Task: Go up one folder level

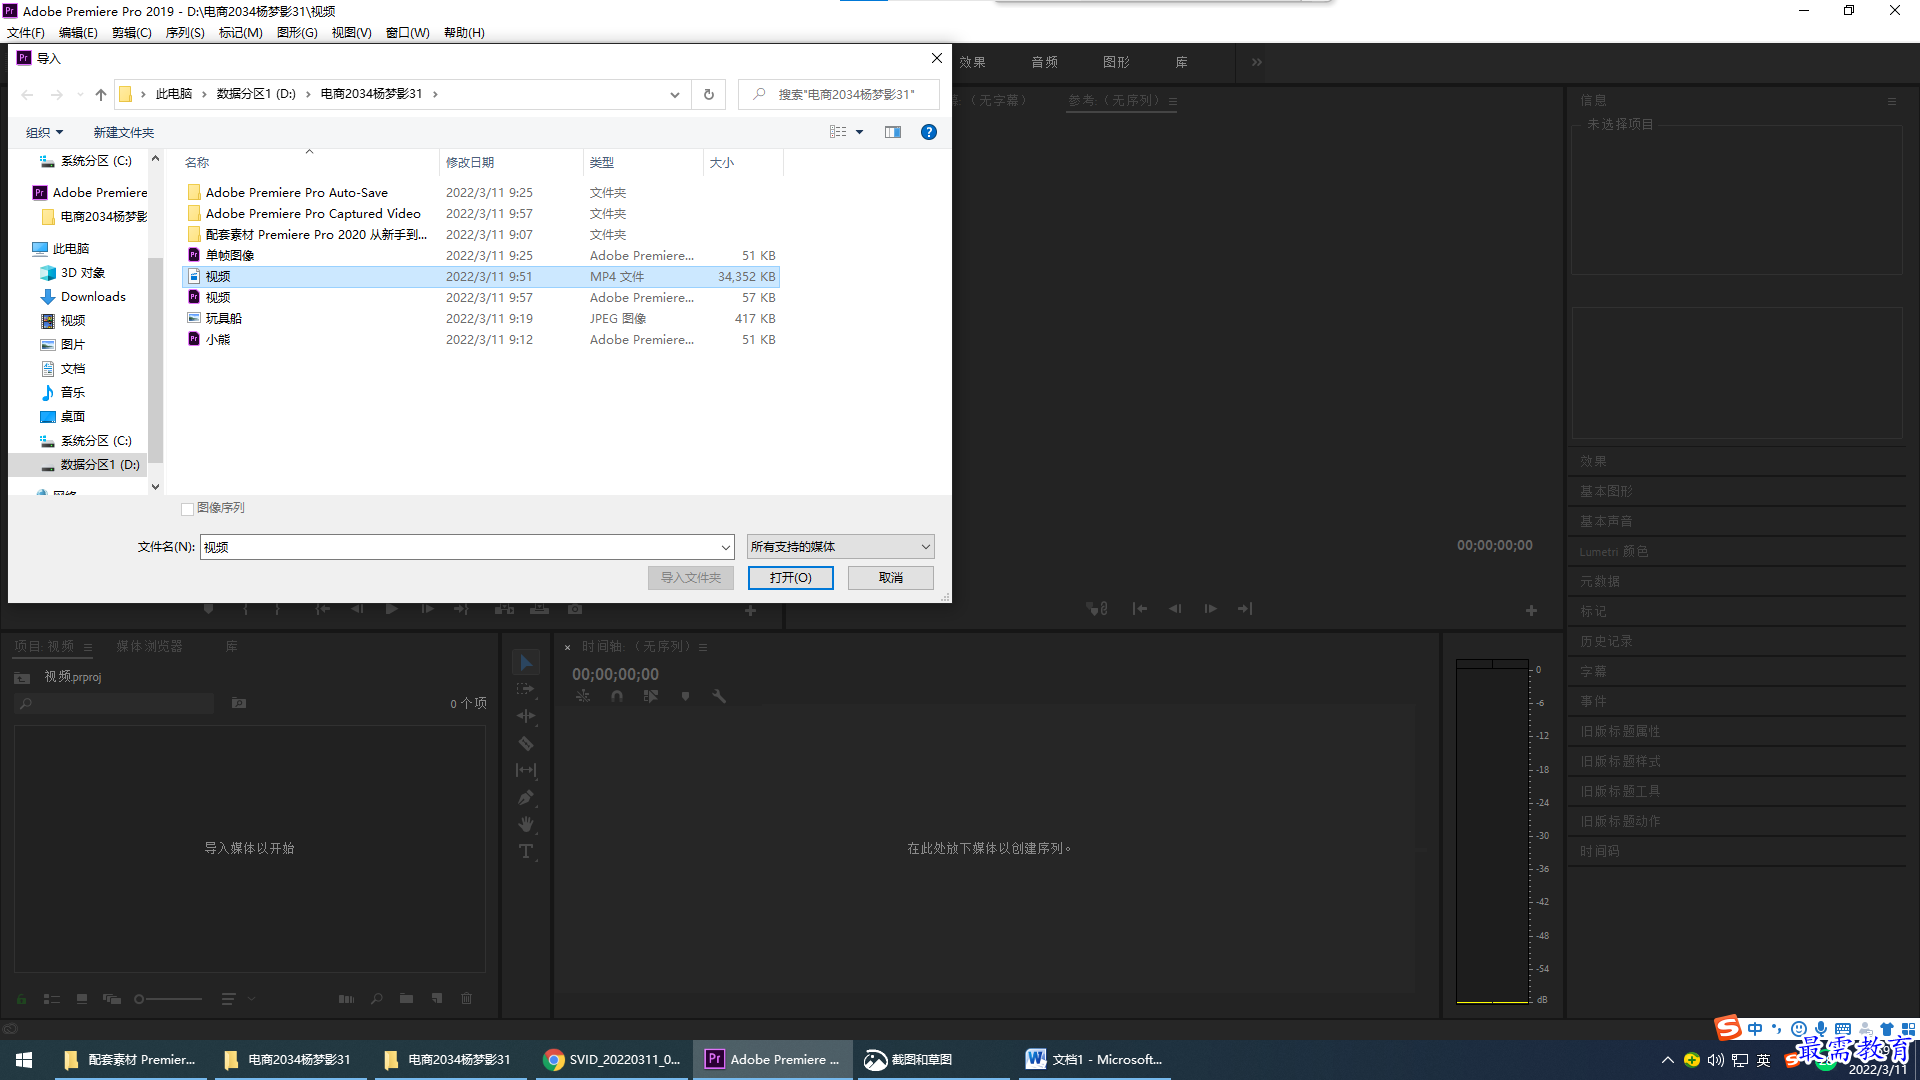Action: pyautogui.click(x=101, y=94)
